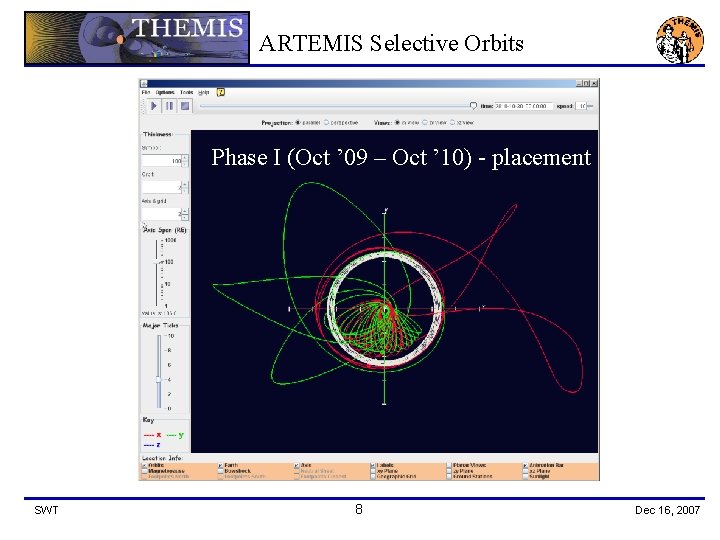
Task: Decrease the first thickness spinner value
Action: coord(185,164)
